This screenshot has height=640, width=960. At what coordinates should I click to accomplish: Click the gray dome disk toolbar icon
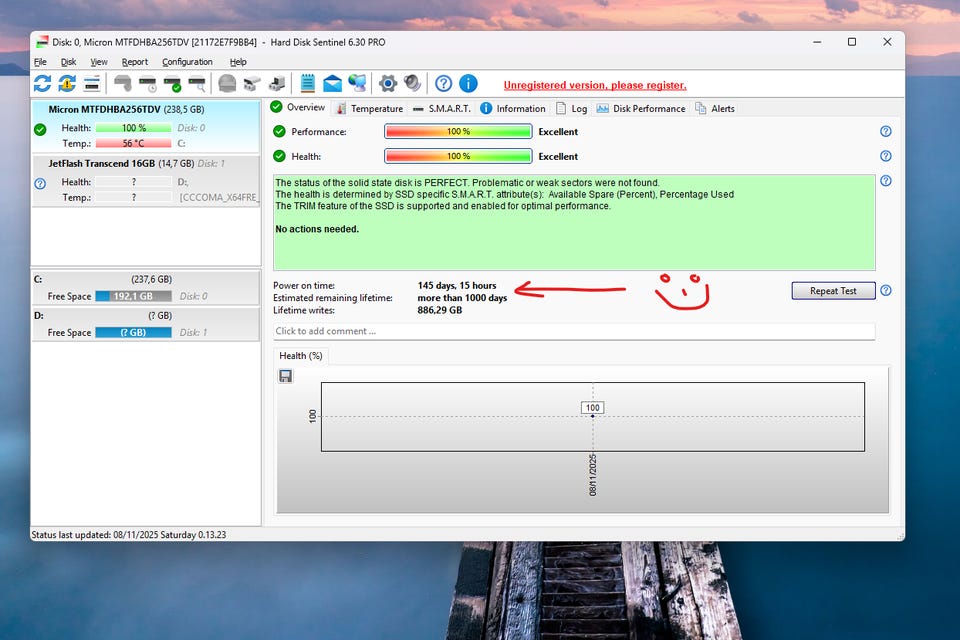coord(227,83)
